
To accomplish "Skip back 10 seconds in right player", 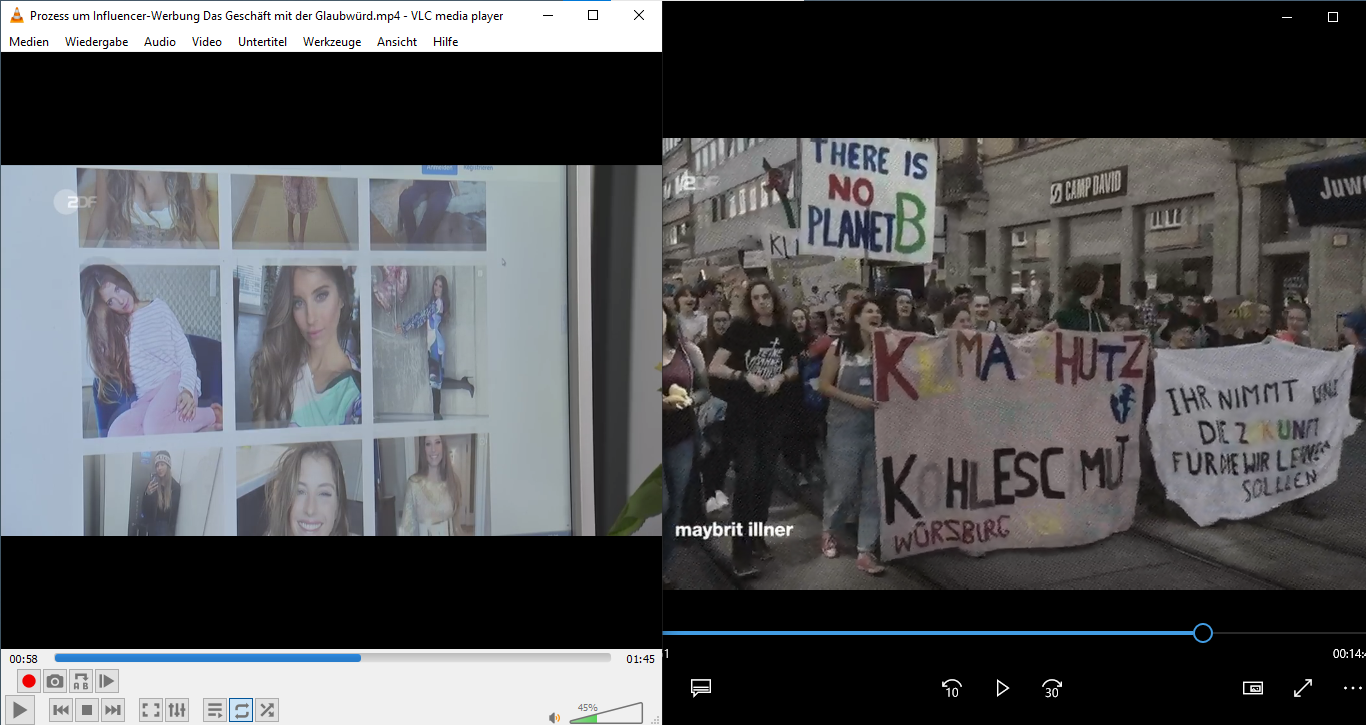I will tap(952, 688).
